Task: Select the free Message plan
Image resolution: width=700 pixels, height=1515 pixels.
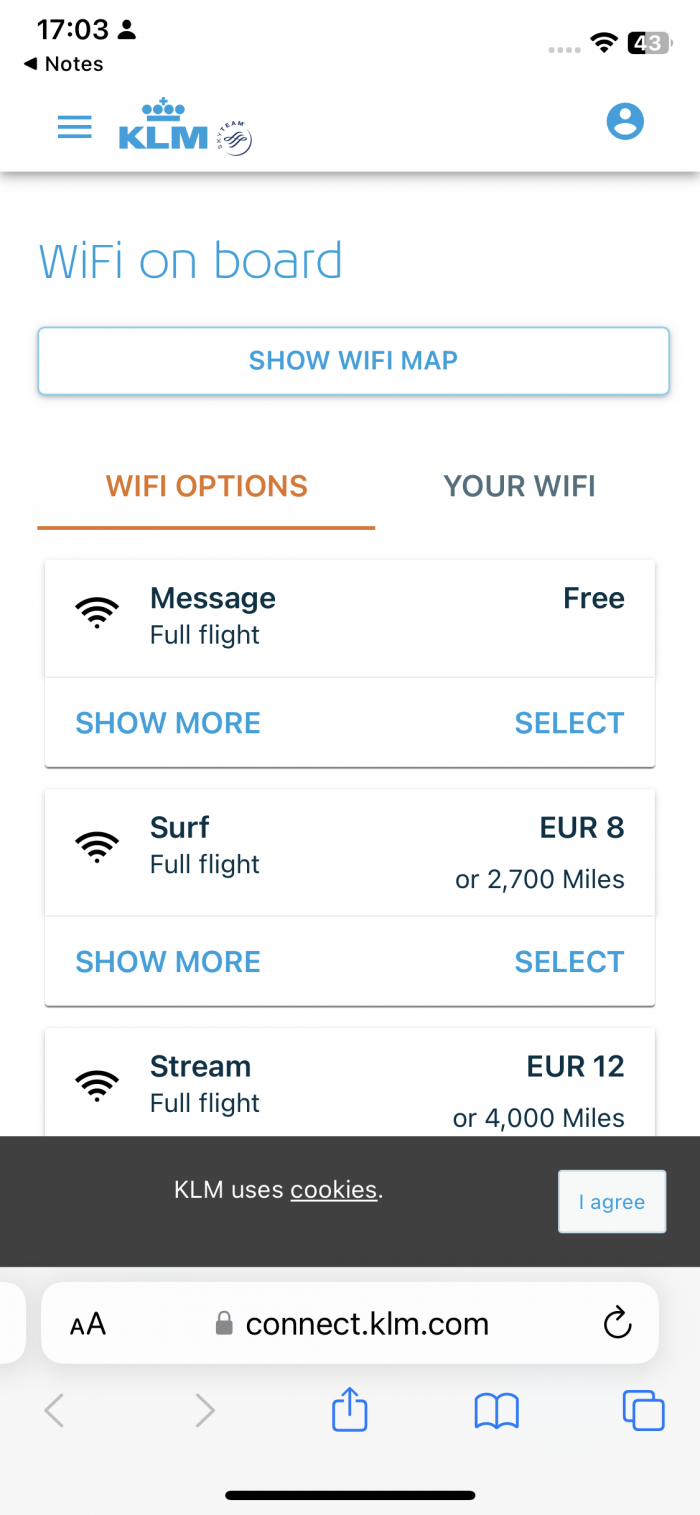Action: 569,723
